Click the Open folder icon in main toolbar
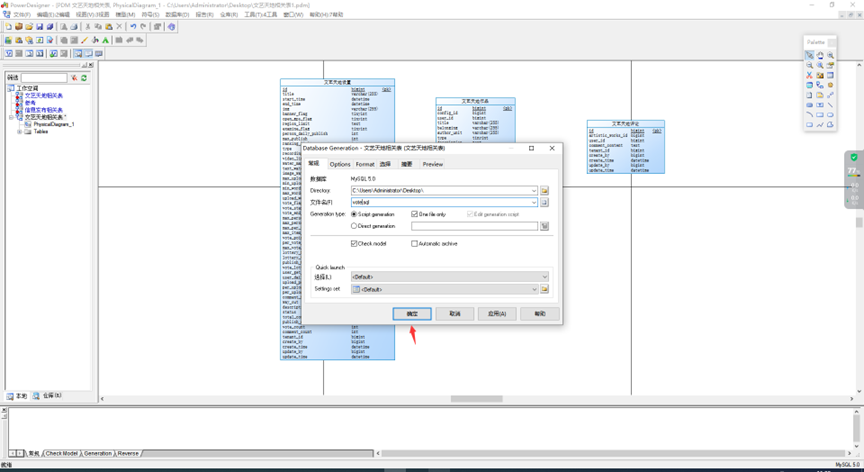The height and width of the screenshot is (472, 864). point(29,26)
